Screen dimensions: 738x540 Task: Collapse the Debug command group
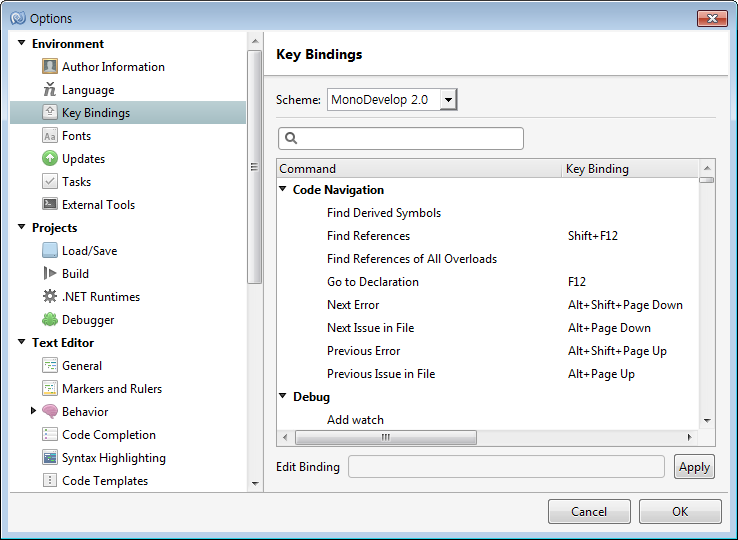click(x=283, y=397)
